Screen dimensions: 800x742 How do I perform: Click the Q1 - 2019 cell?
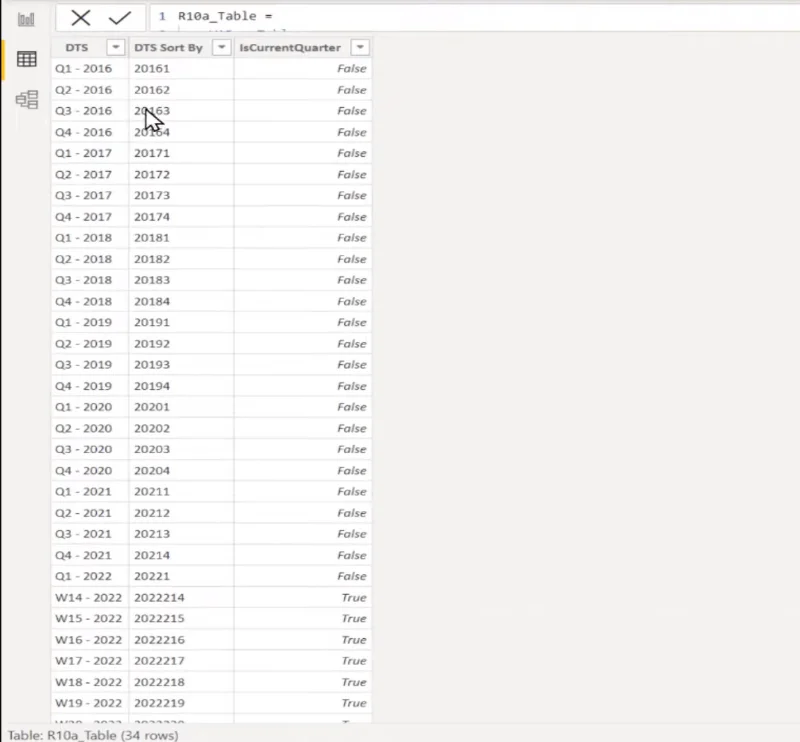pos(90,323)
